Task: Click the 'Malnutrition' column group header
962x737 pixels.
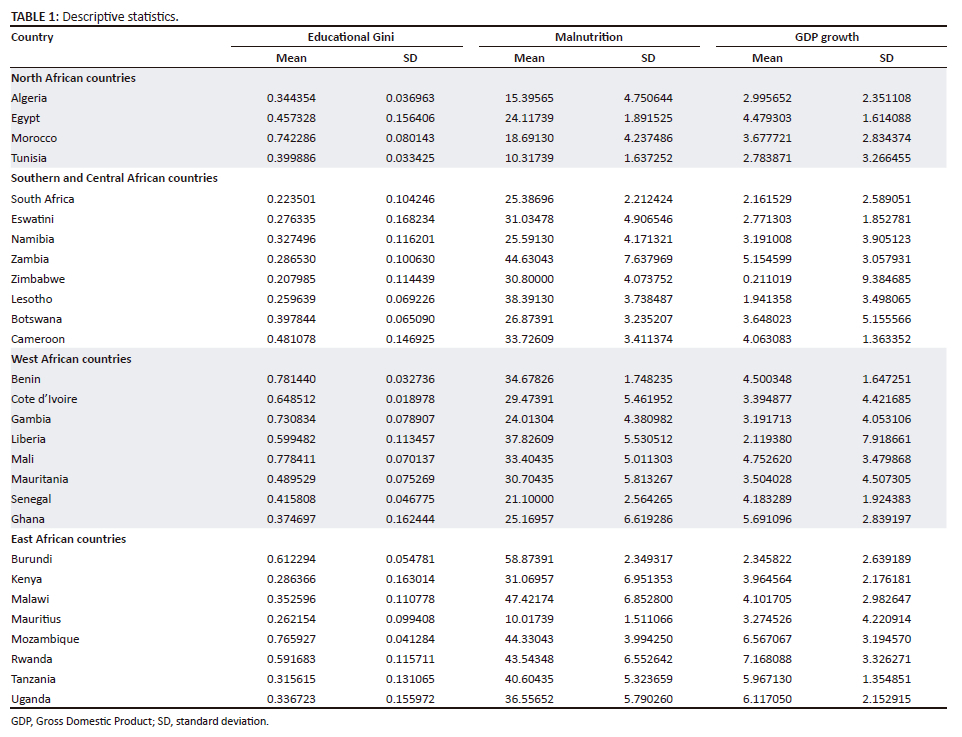Action: pos(588,37)
